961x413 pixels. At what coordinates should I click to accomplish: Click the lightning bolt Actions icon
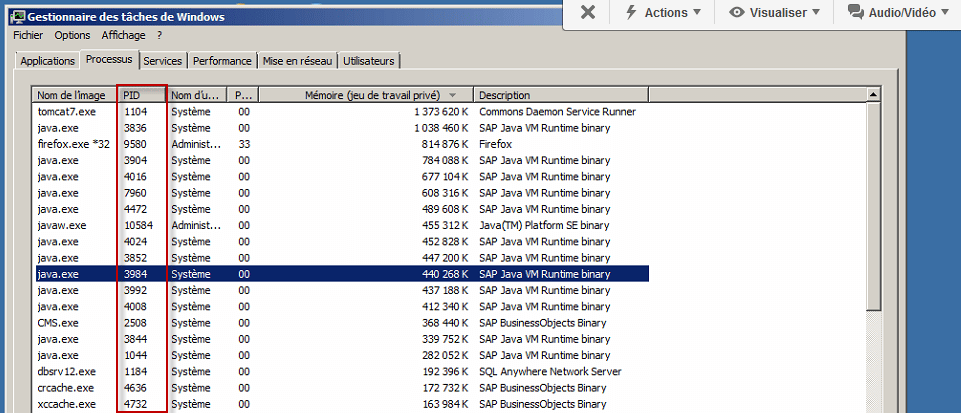631,12
